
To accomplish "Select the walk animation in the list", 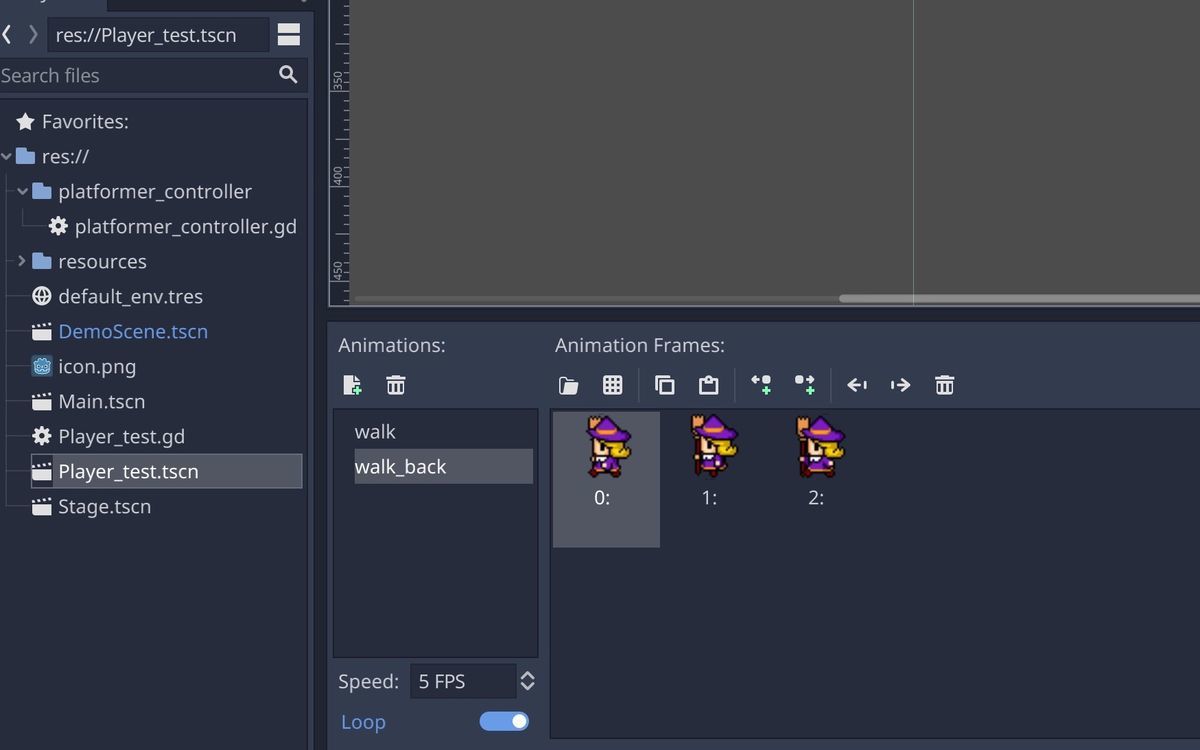I will [375, 431].
